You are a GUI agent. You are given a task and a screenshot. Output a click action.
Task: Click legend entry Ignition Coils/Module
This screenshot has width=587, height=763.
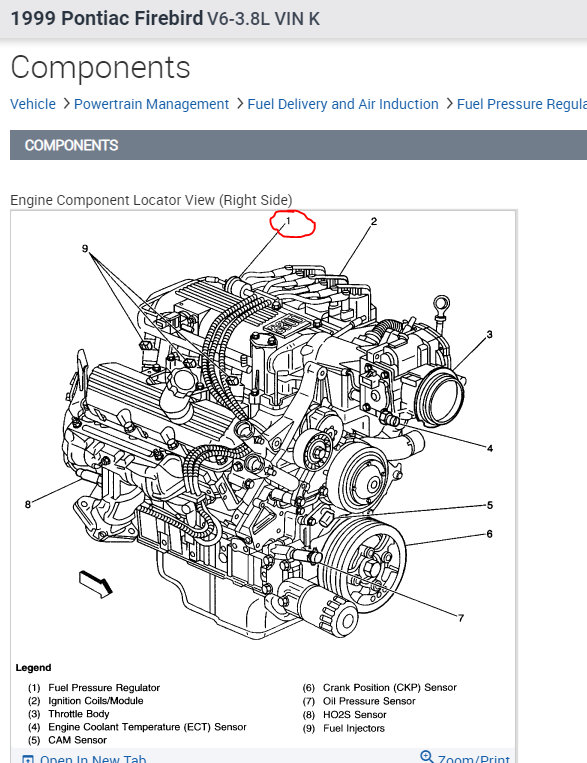coord(95,701)
